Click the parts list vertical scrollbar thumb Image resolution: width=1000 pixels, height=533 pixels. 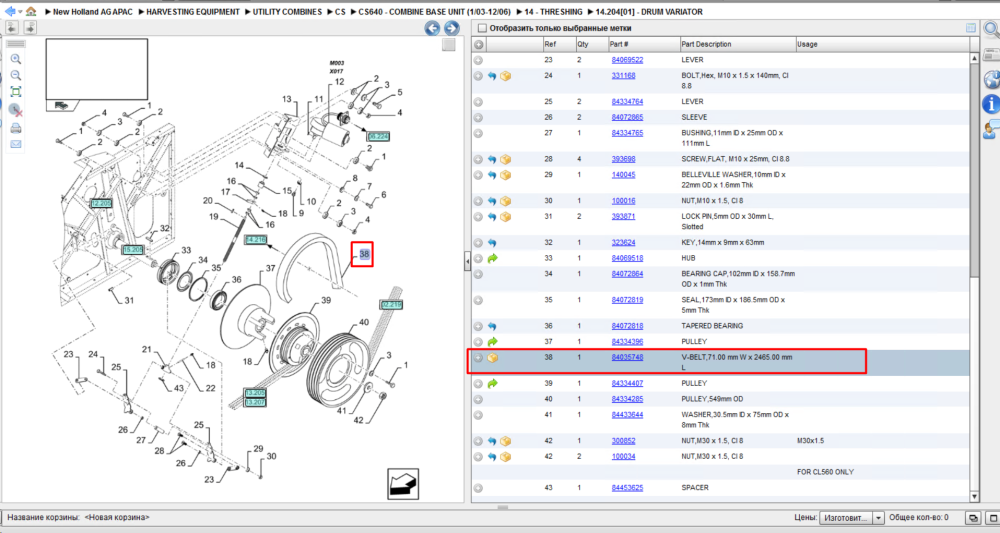click(x=974, y=170)
